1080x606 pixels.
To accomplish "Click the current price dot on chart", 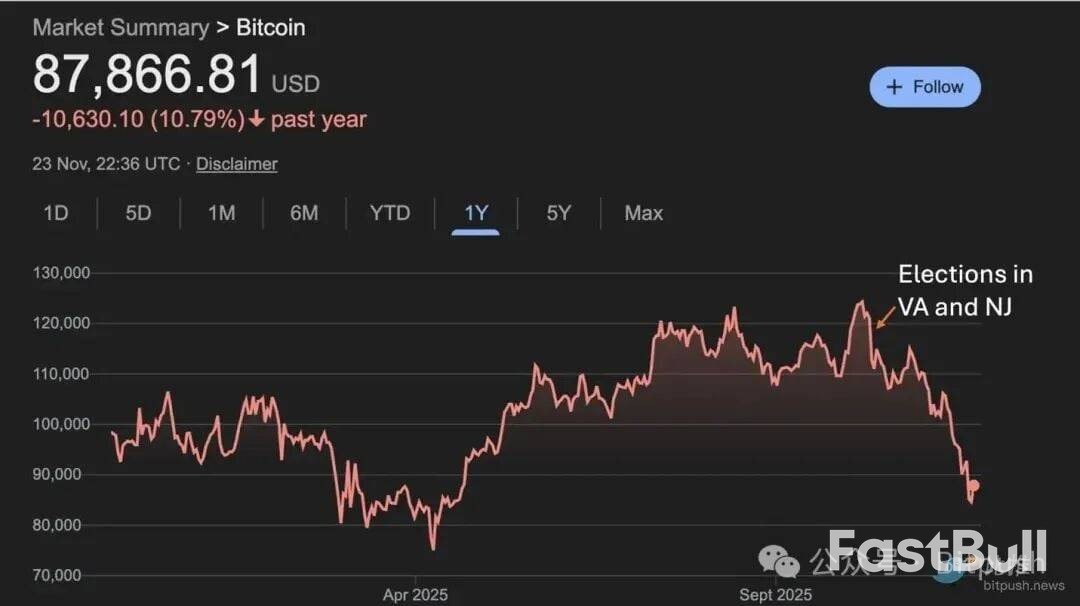I will coord(974,486).
